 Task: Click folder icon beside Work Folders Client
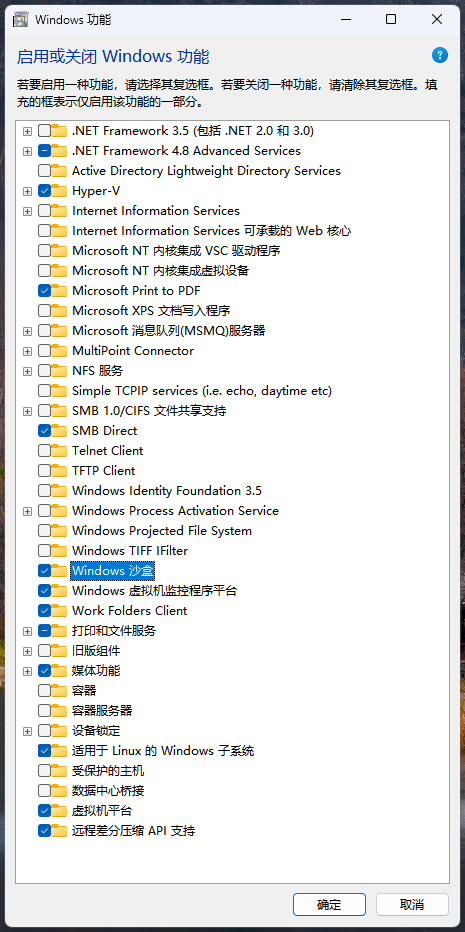pyautogui.click(x=59, y=610)
